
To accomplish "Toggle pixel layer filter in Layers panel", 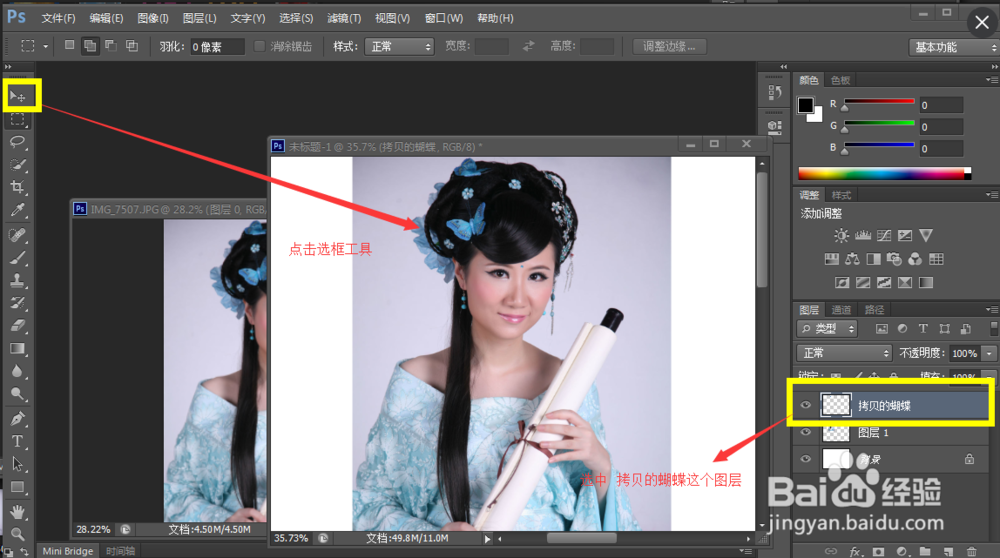I will pos(881,328).
